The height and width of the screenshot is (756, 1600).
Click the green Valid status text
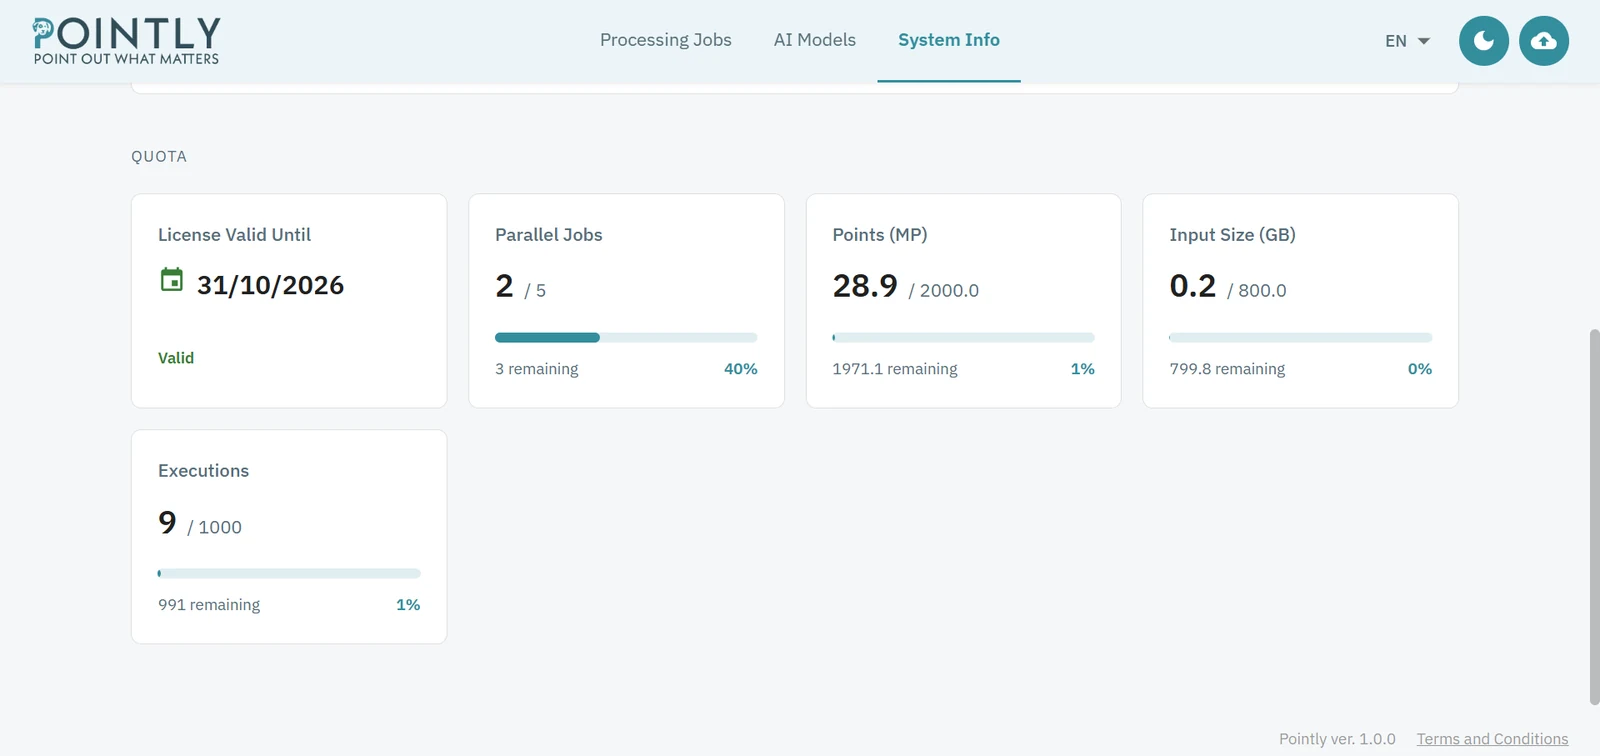pyautogui.click(x=176, y=358)
